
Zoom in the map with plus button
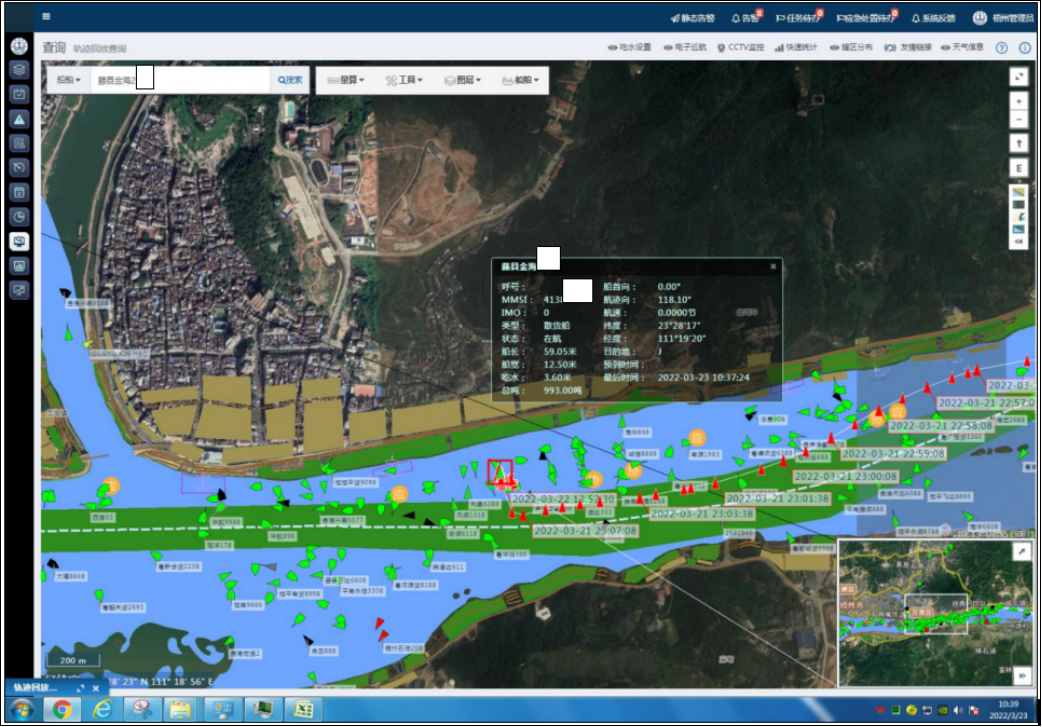click(1019, 101)
